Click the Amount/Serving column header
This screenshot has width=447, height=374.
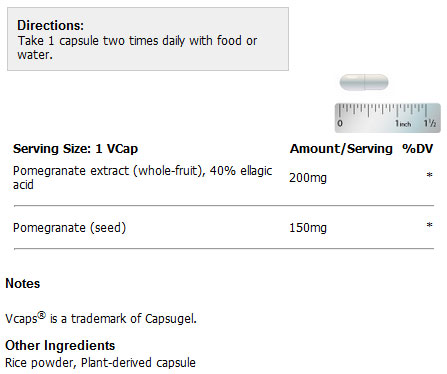click(341, 149)
